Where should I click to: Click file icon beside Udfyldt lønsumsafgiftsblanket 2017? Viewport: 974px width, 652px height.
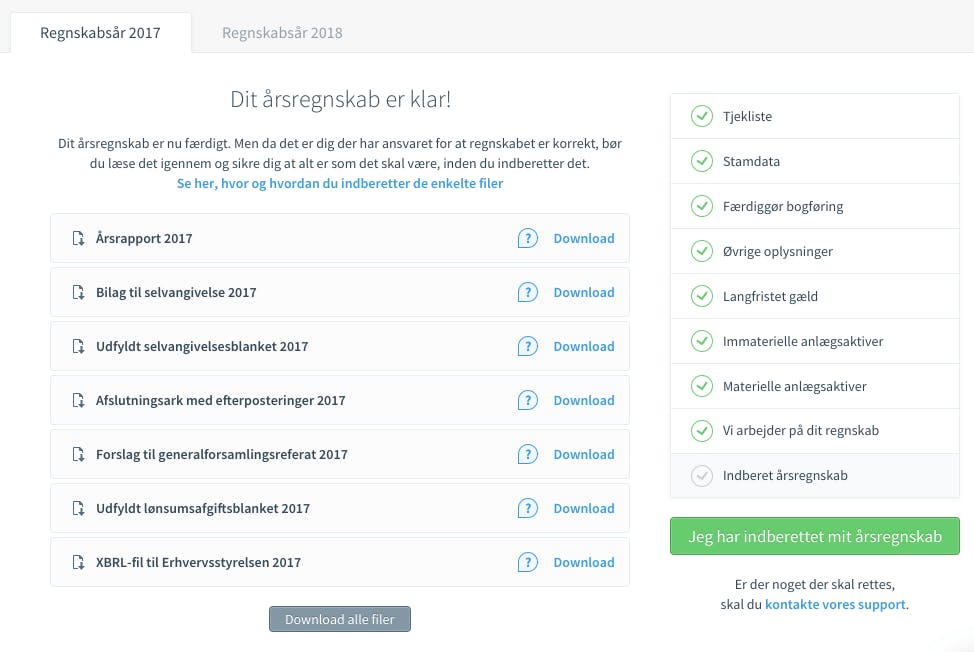tap(78, 509)
